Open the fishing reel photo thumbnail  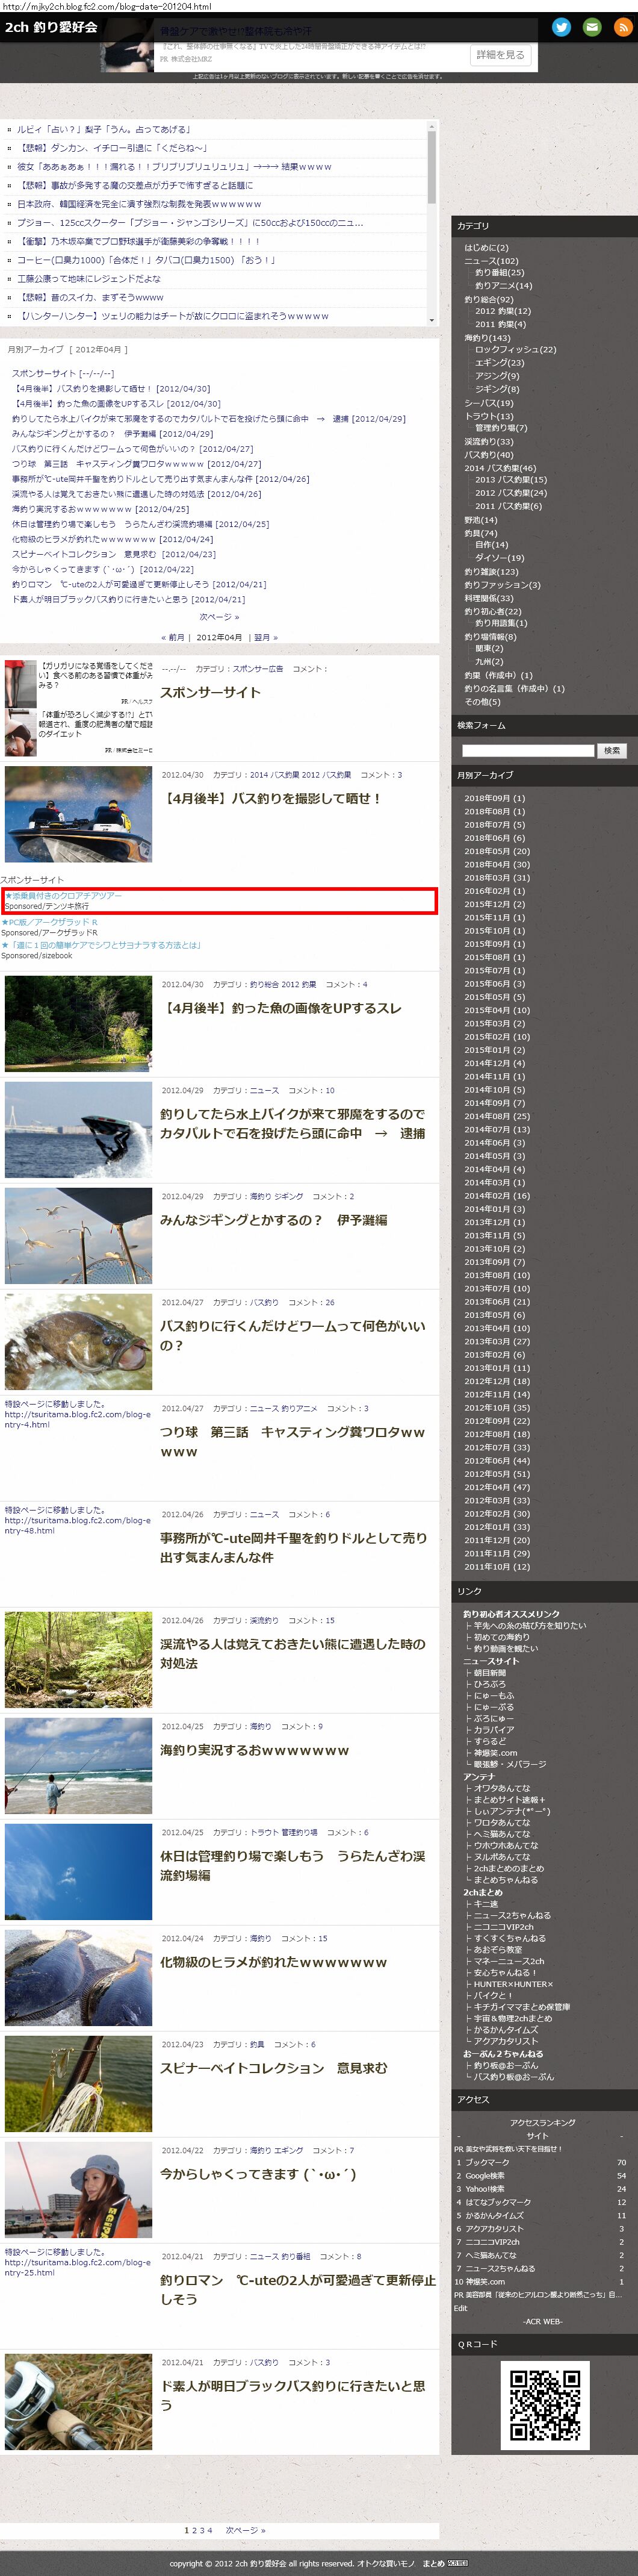pos(78,2402)
